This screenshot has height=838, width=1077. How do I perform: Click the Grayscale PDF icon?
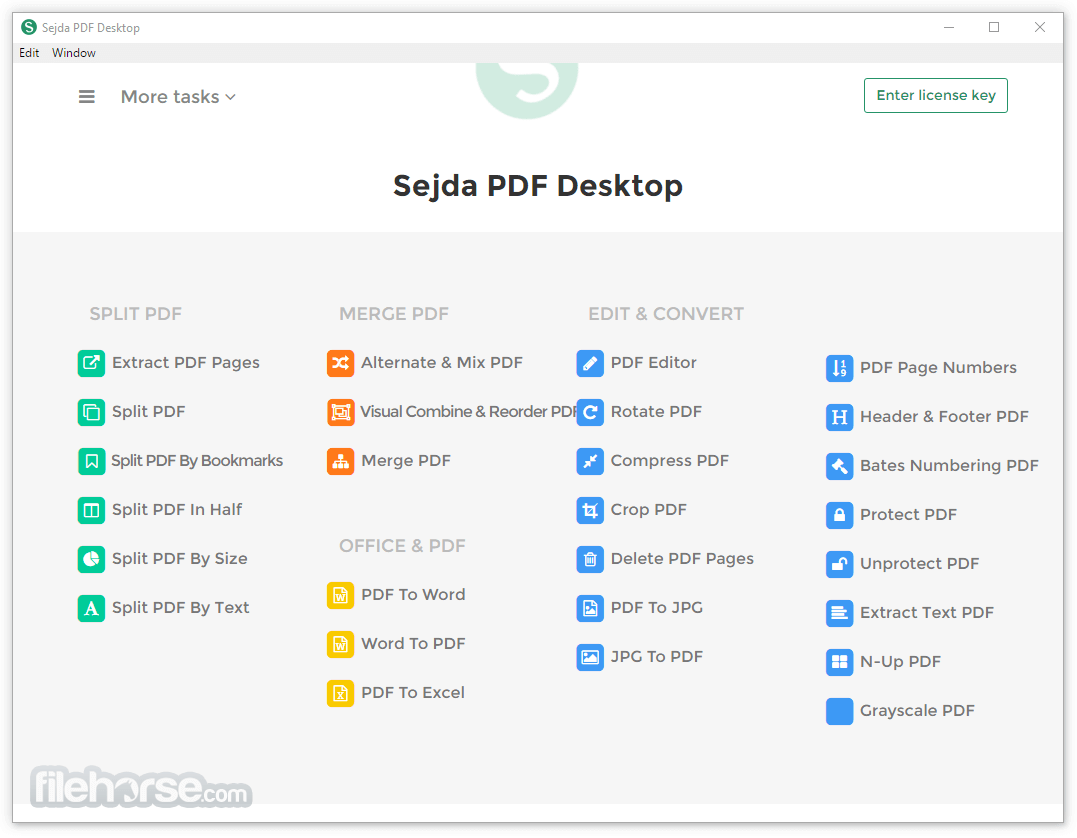(839, 711)
